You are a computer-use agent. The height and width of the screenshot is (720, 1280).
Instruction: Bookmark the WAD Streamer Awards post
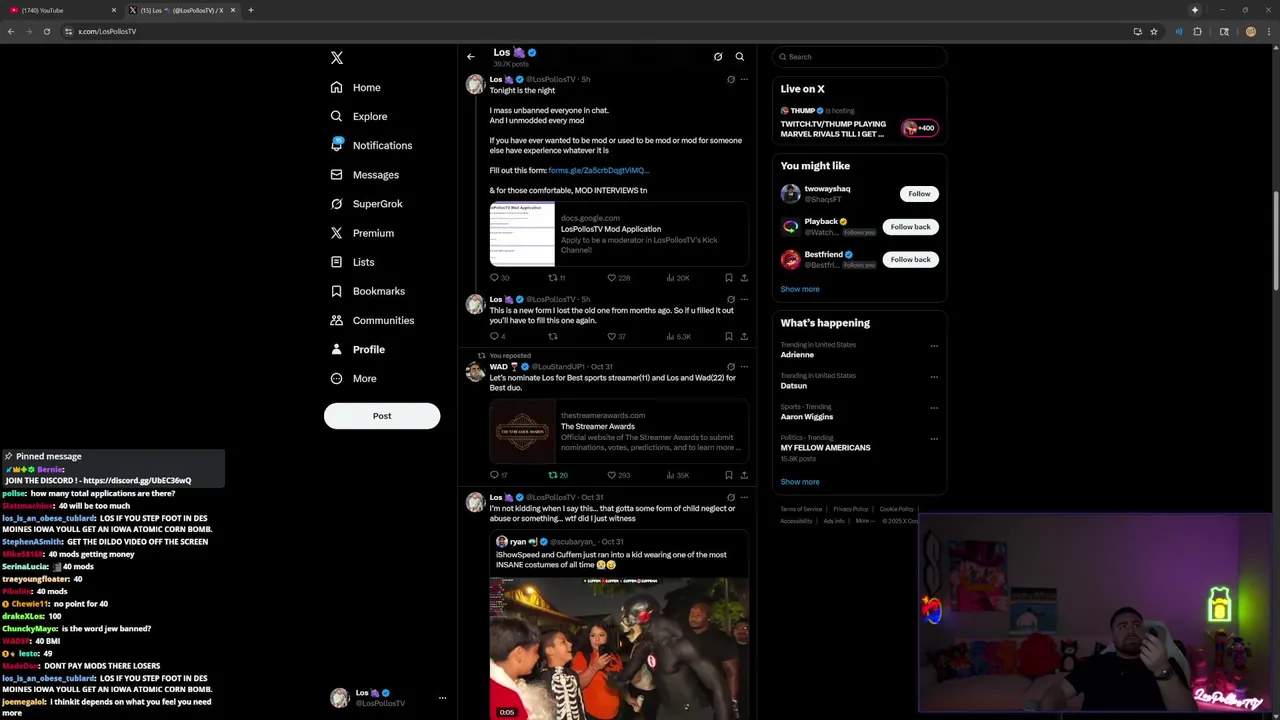[x=729, y=475]
